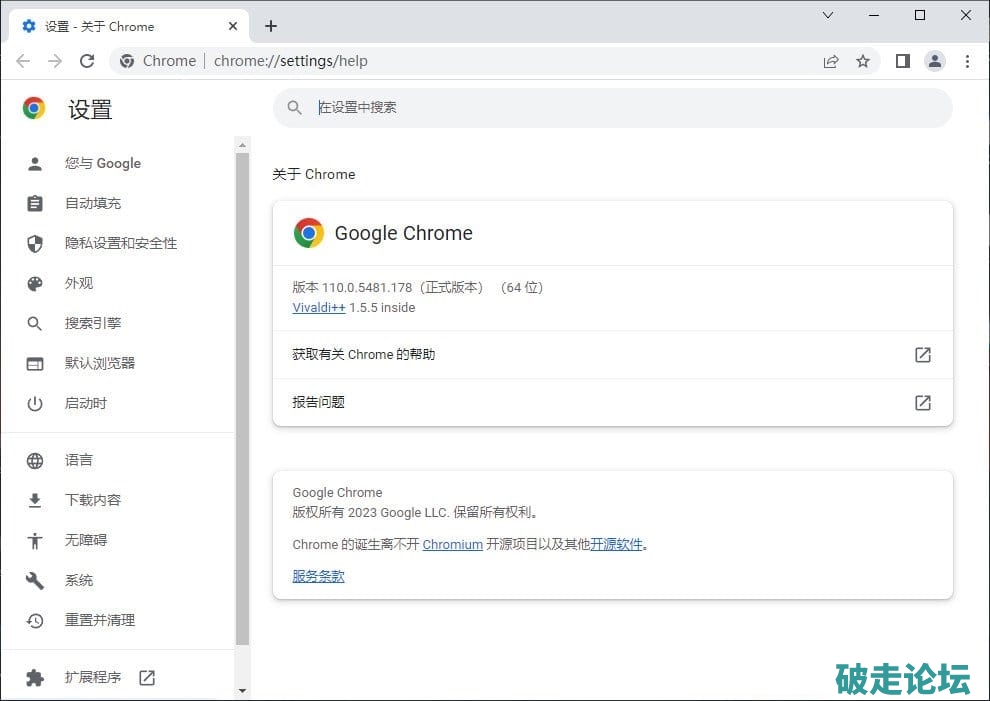Viewport: 990px width, 701px height.
Task: Go to 搜索引擎 settings
Action: coord(93,323)
